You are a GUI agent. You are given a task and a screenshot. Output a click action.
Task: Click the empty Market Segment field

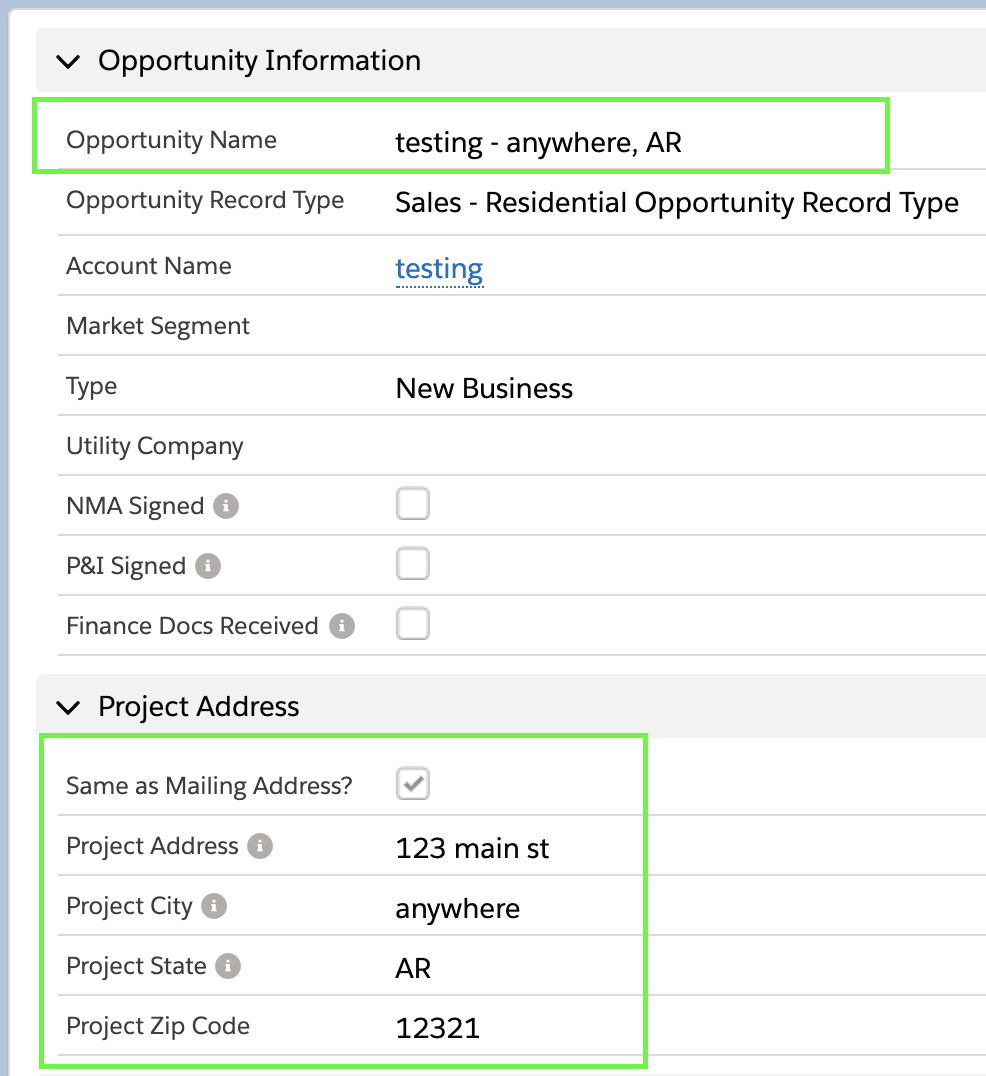[x=600, y=326]
